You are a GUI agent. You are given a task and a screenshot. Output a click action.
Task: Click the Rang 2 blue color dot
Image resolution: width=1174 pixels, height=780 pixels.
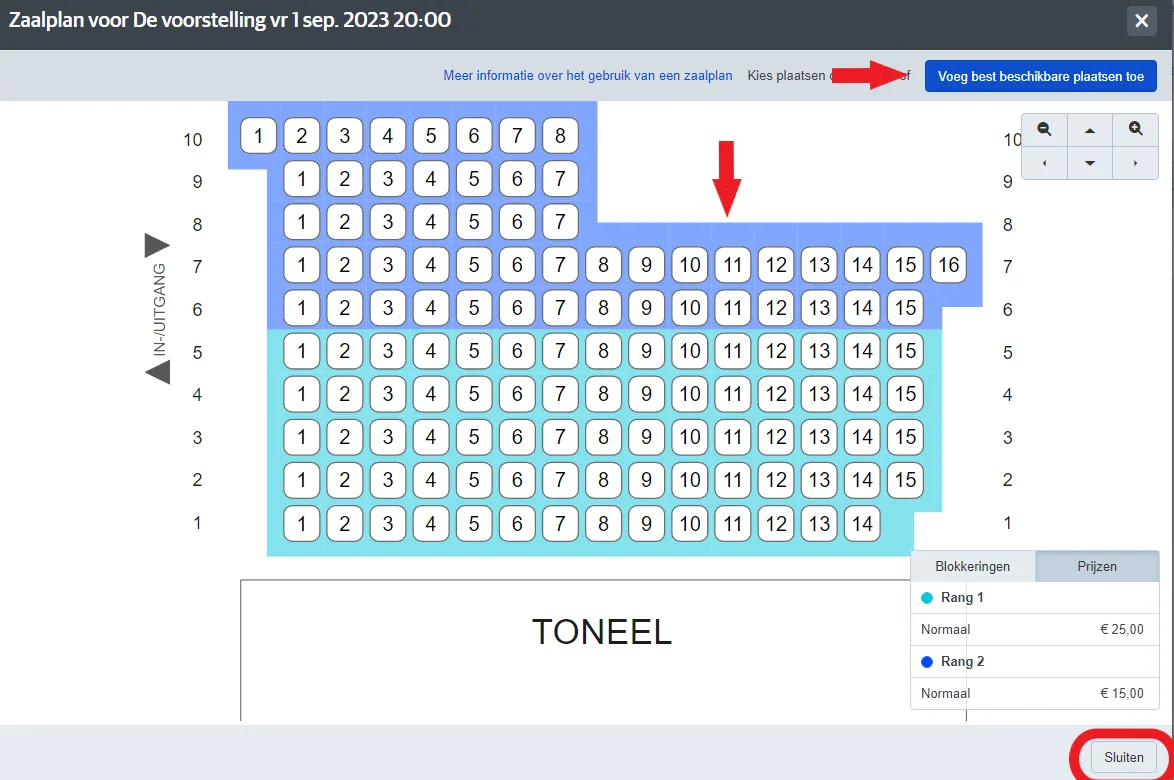point(927,662)
